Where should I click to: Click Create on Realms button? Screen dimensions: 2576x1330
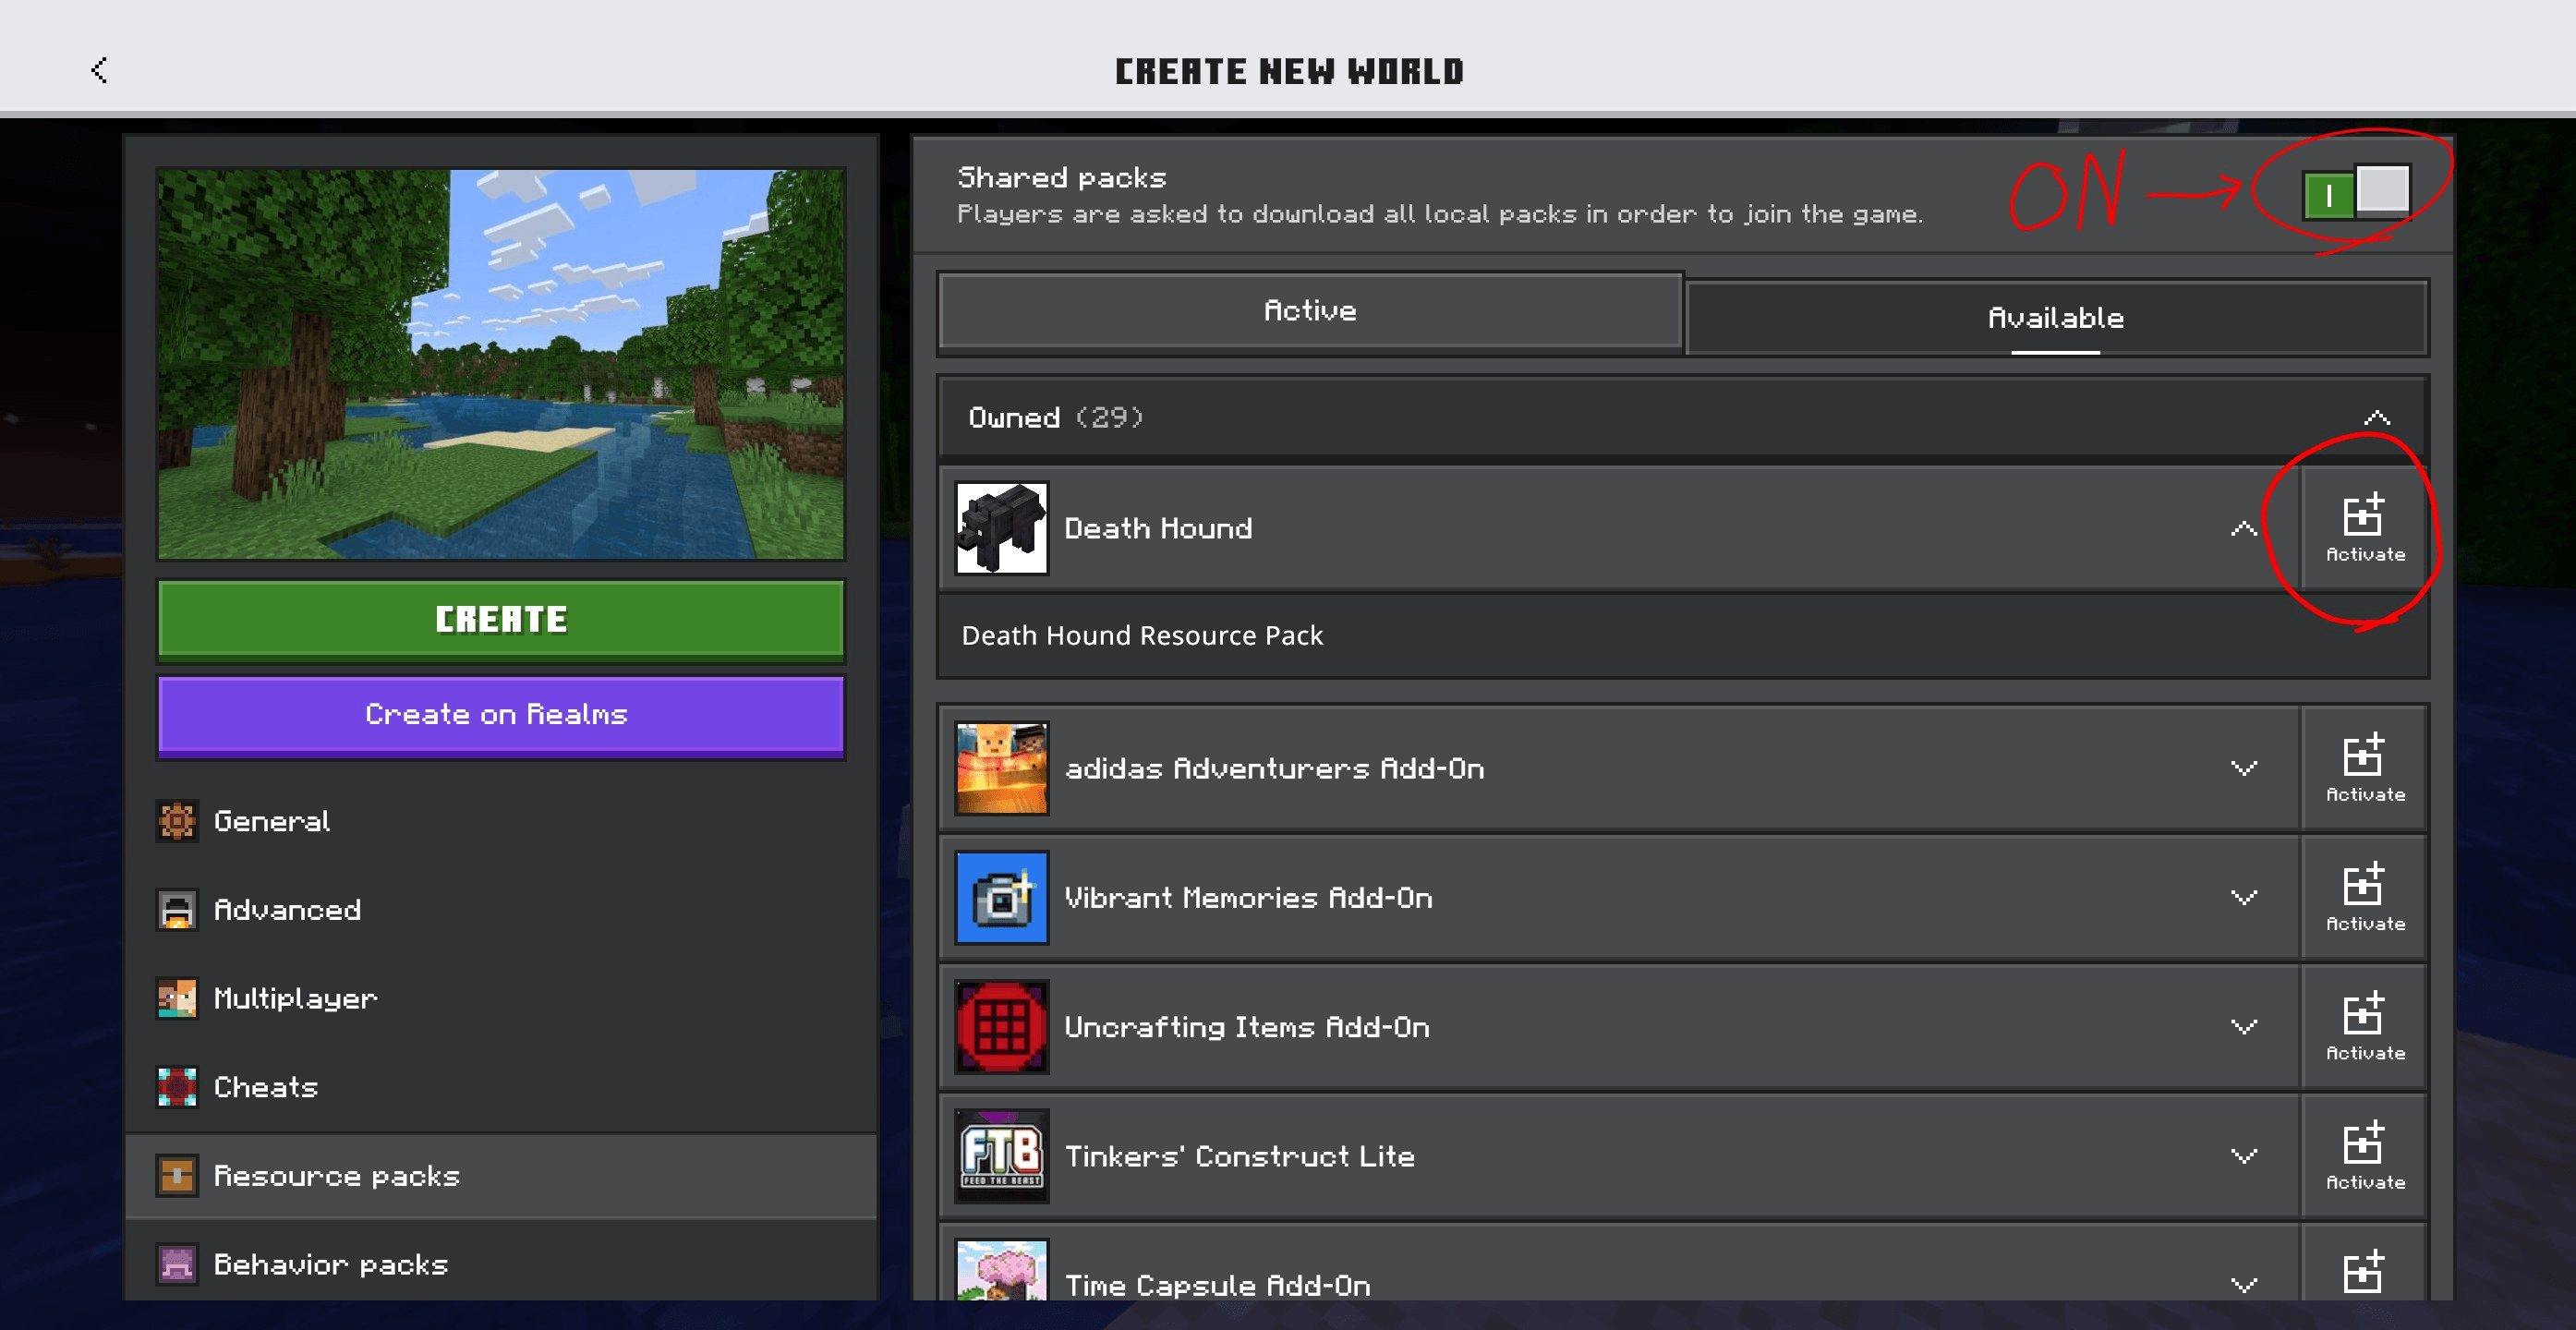pos(501,715)
